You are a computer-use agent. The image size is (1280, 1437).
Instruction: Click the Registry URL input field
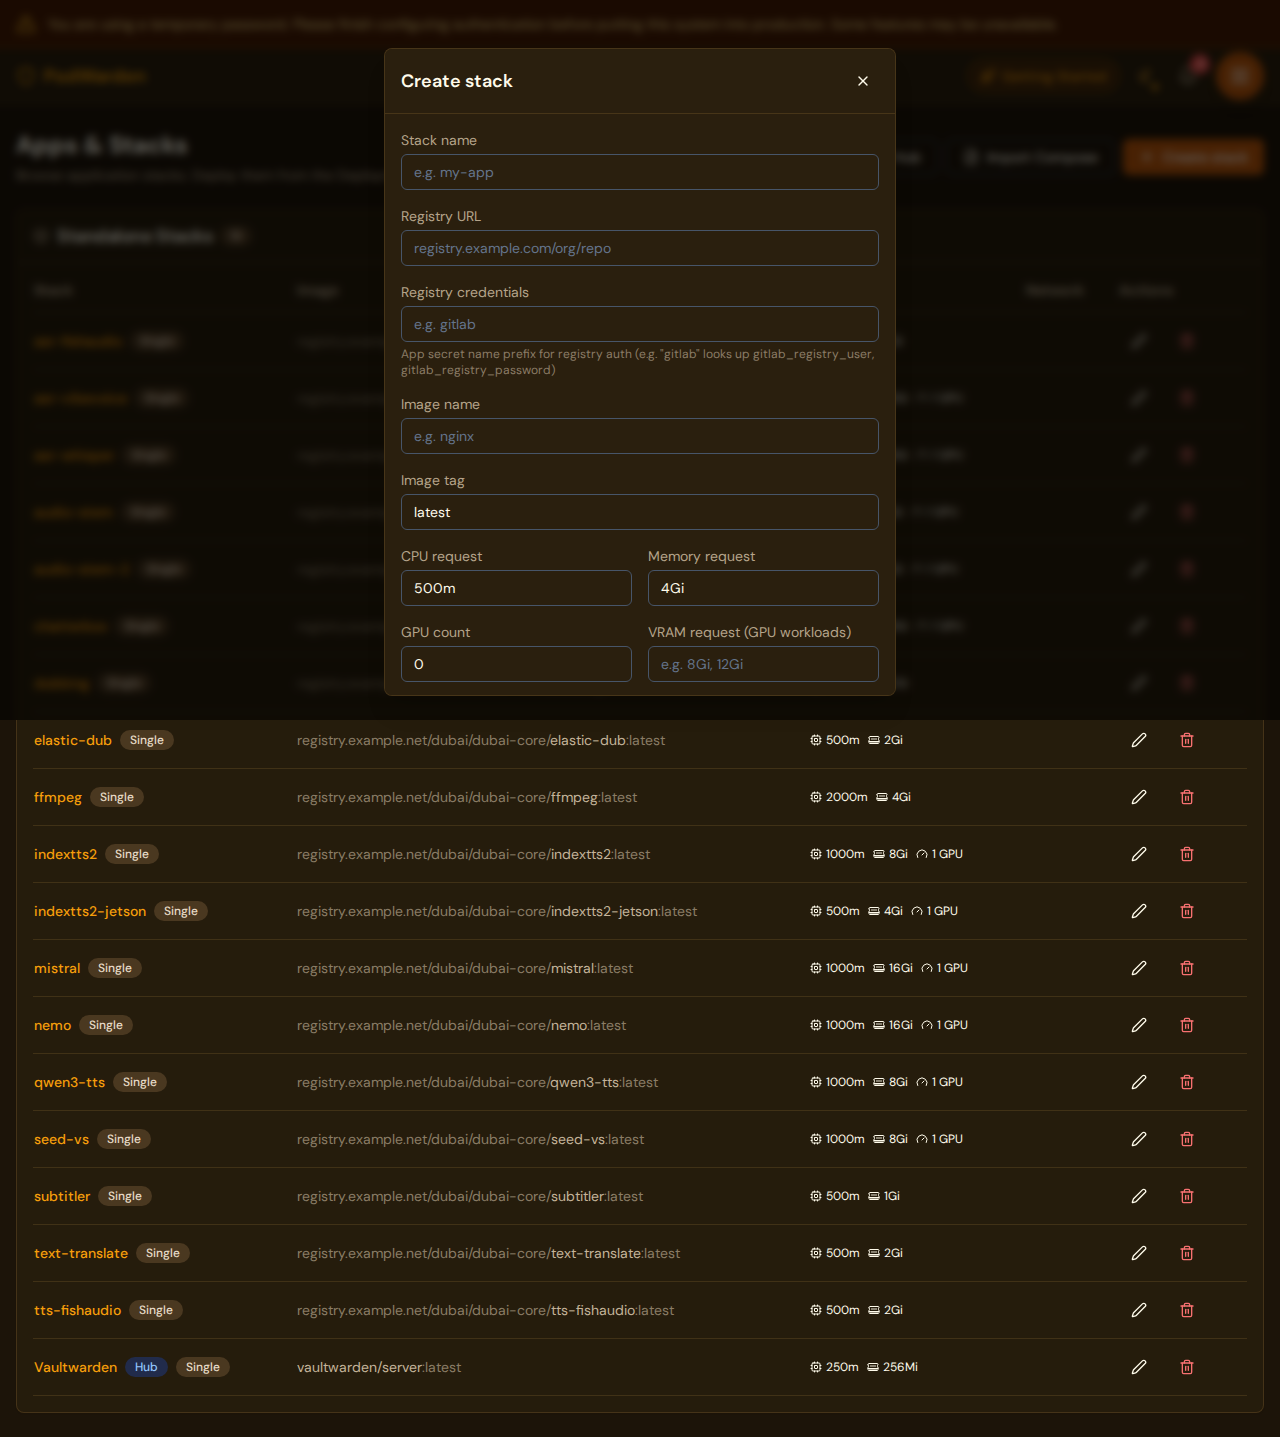[639, 248]
